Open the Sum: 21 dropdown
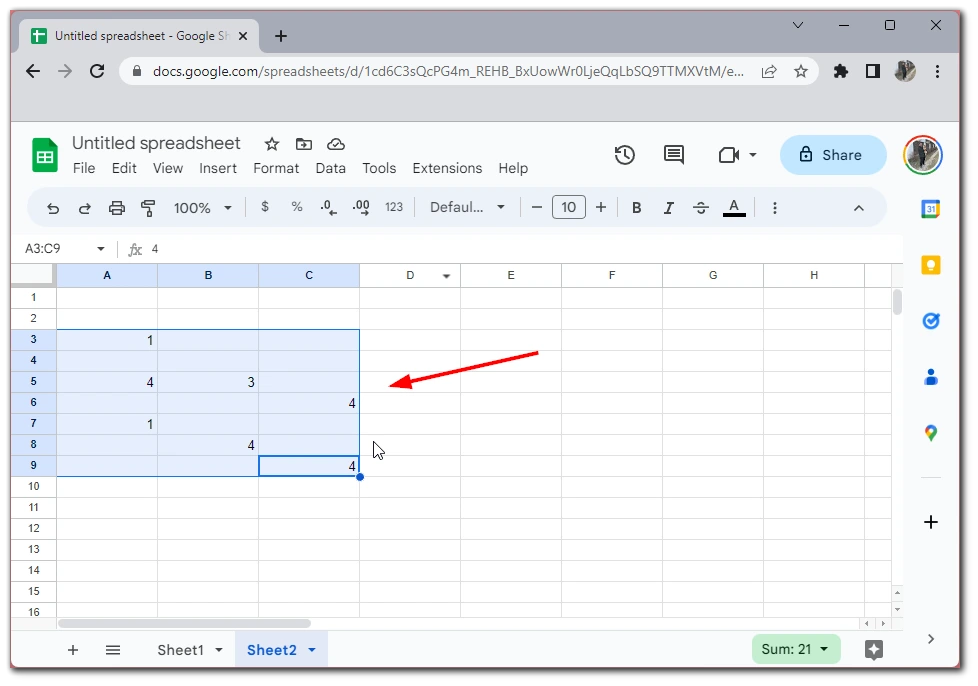This screenshot has height=686, width=978. [x=796, y=650]
